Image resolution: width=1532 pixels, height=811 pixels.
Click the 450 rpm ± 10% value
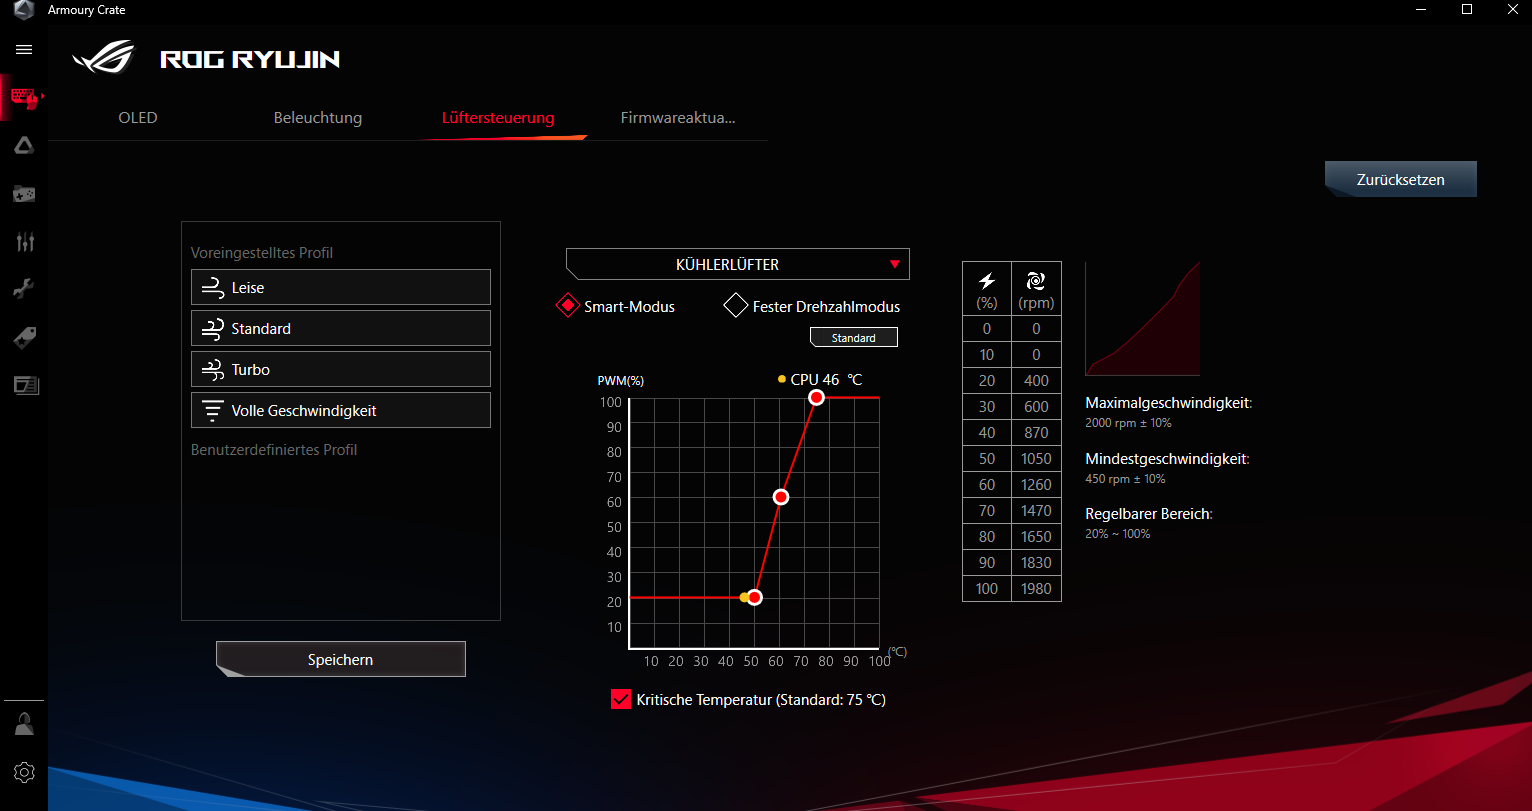[x=1125, y=479]
